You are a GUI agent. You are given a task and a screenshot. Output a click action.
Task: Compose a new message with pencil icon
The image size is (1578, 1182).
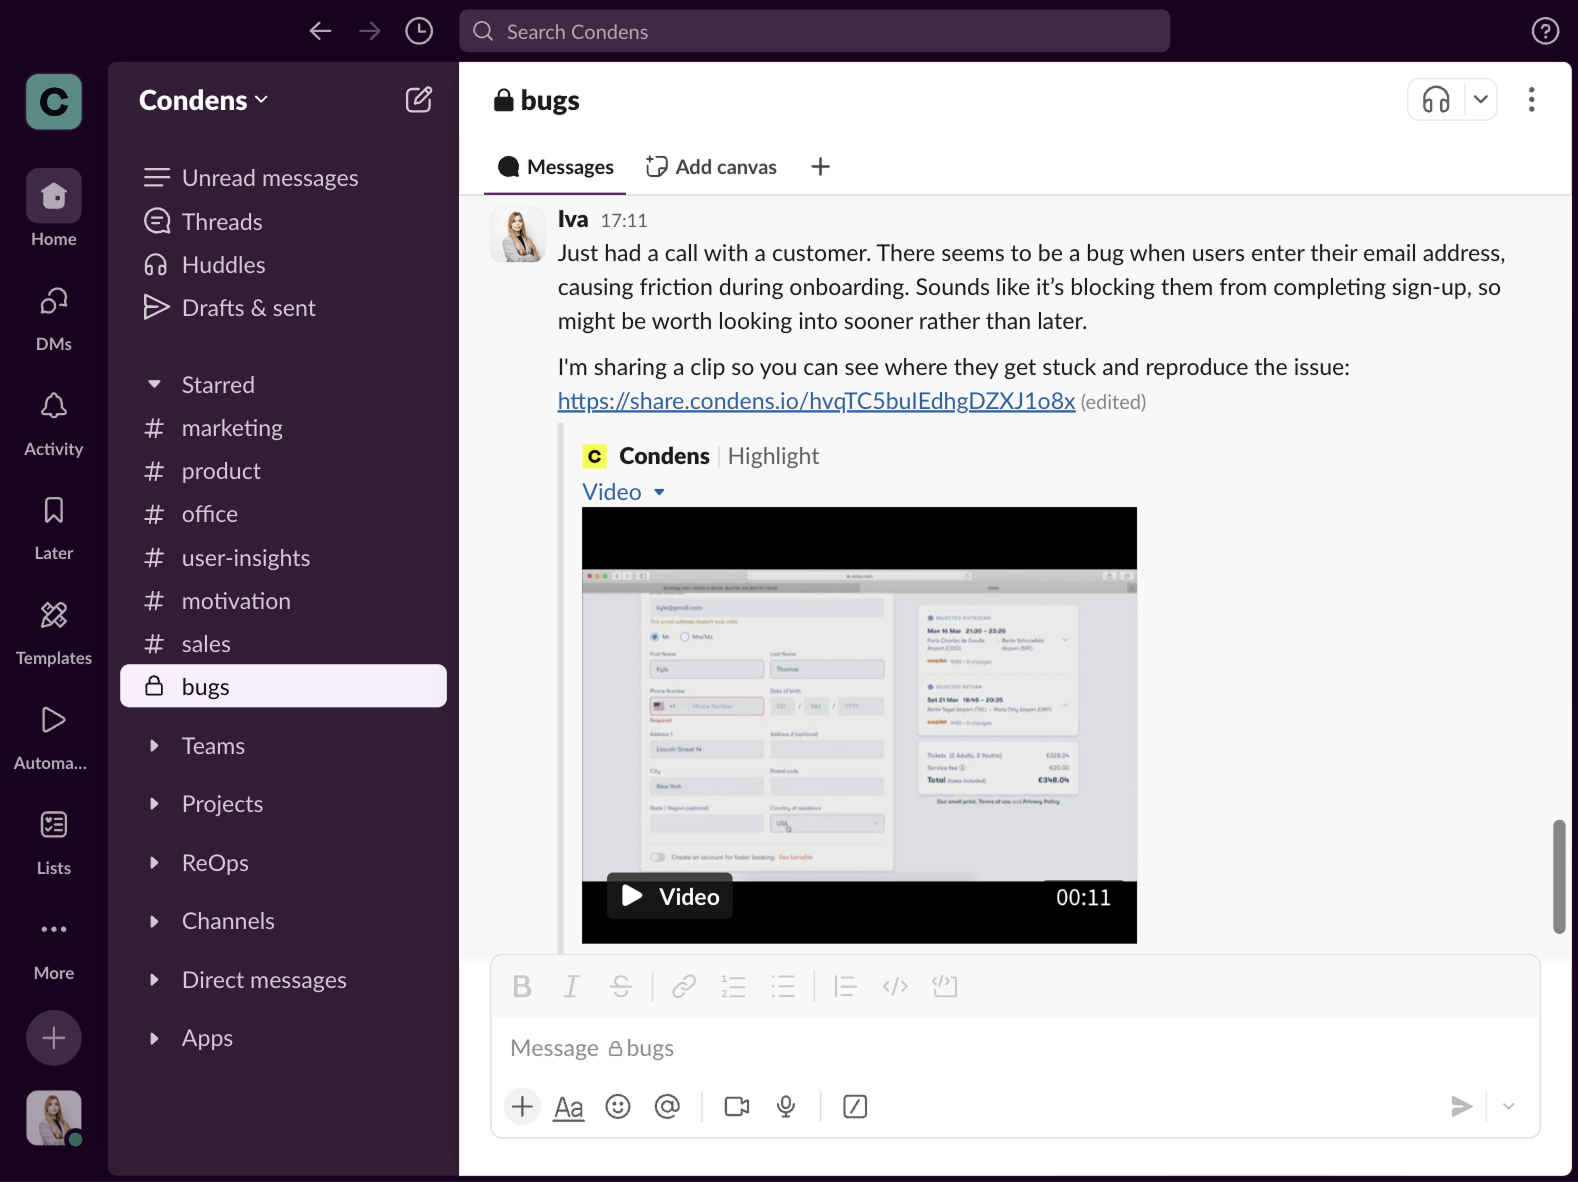[419, 99]
